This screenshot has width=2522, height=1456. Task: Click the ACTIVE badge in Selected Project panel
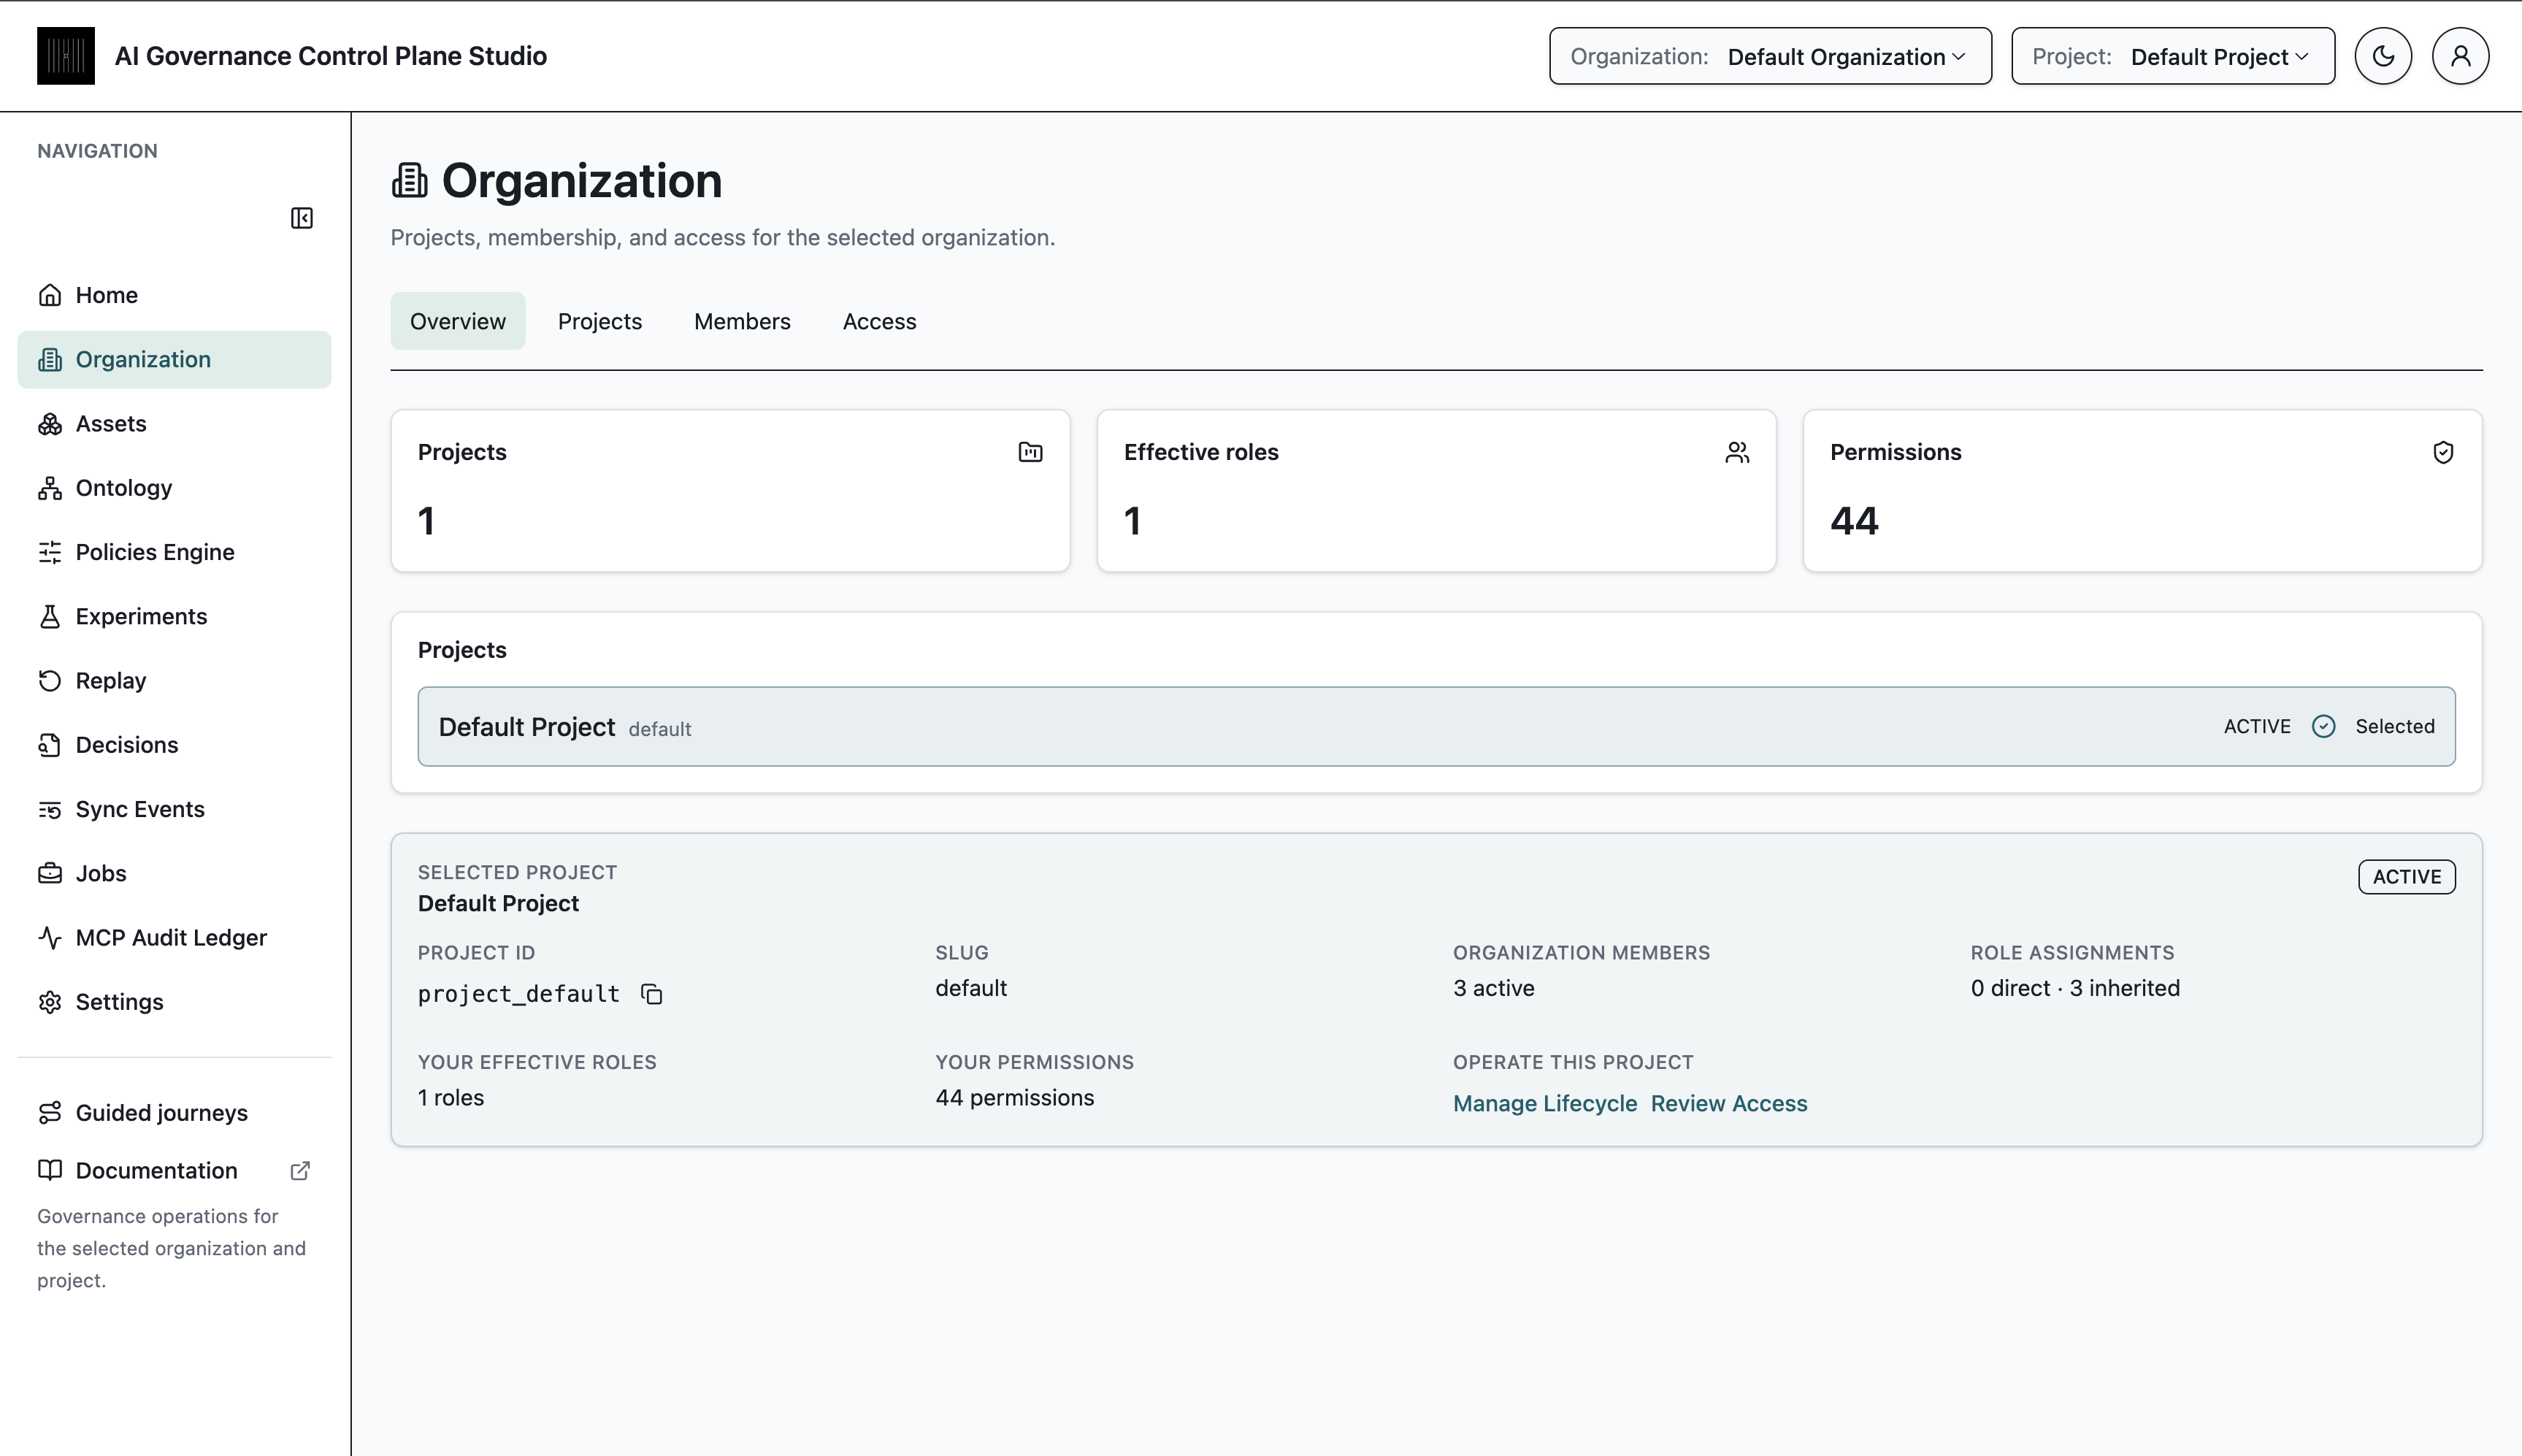(x=2406, y=877)
